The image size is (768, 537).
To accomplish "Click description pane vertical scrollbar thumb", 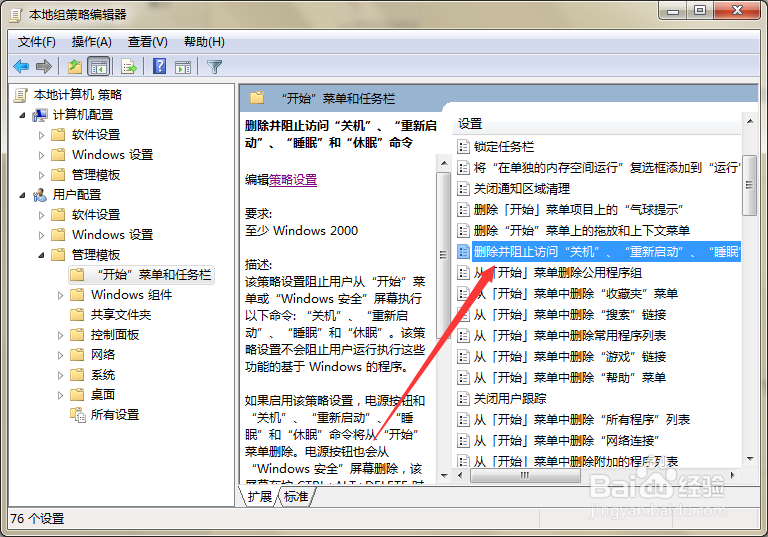I will (x=444, y=255).
